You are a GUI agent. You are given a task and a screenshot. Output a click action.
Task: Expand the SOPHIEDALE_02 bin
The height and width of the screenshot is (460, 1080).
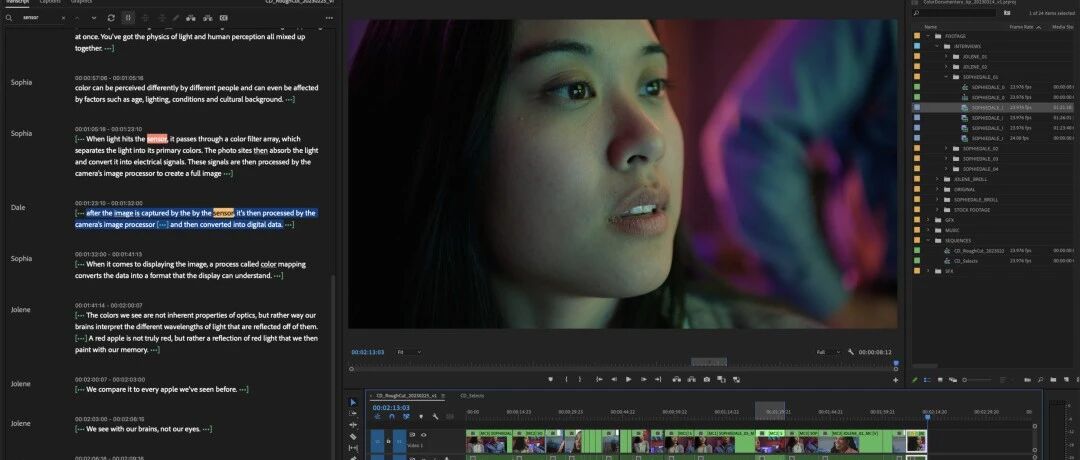click(x=946, y=148)
